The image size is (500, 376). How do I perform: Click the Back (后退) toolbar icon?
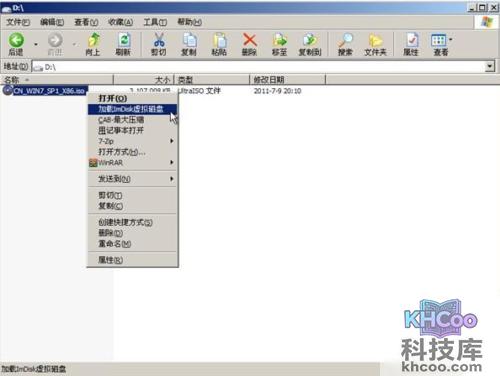click(x=16, y=40)
